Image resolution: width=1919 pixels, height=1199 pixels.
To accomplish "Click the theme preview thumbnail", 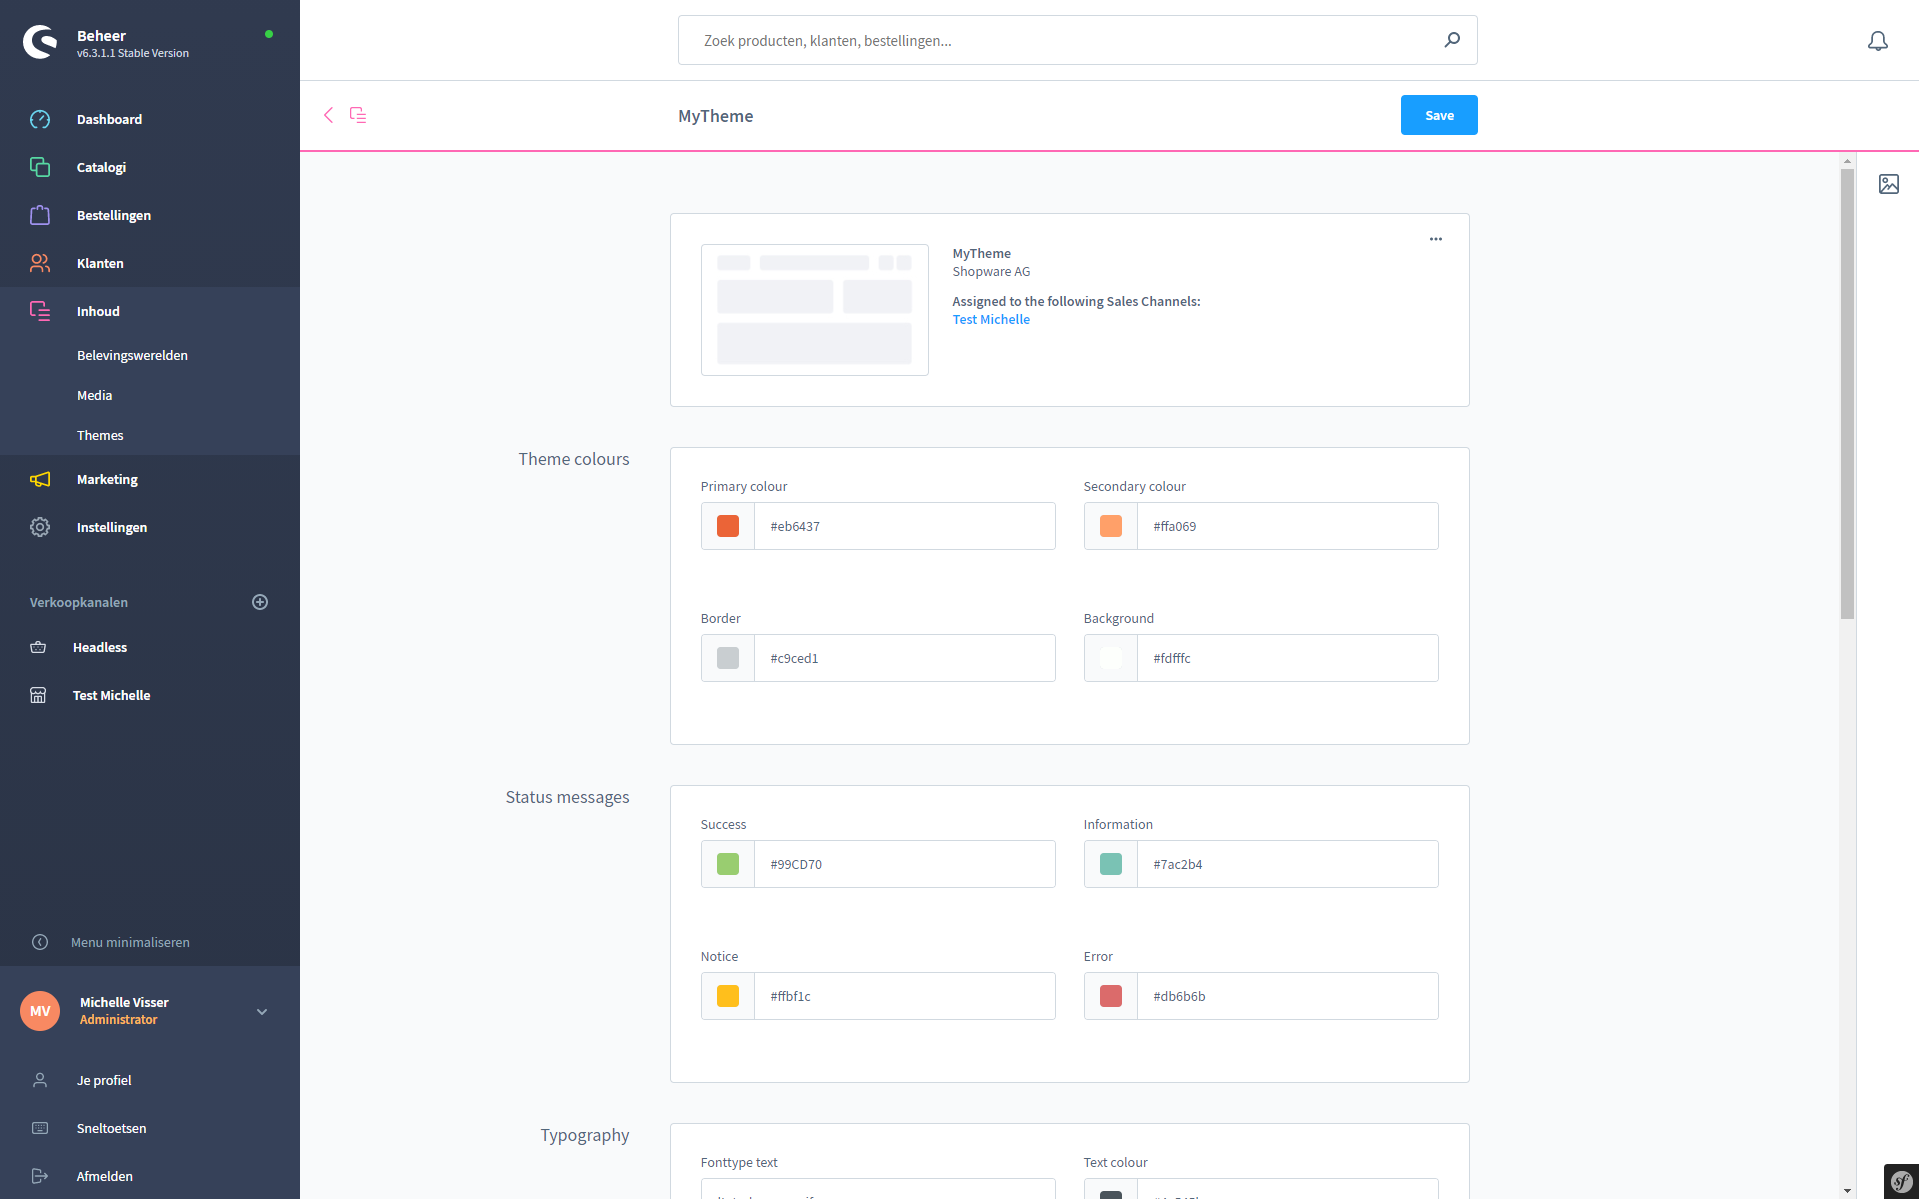I will point(814,310).
